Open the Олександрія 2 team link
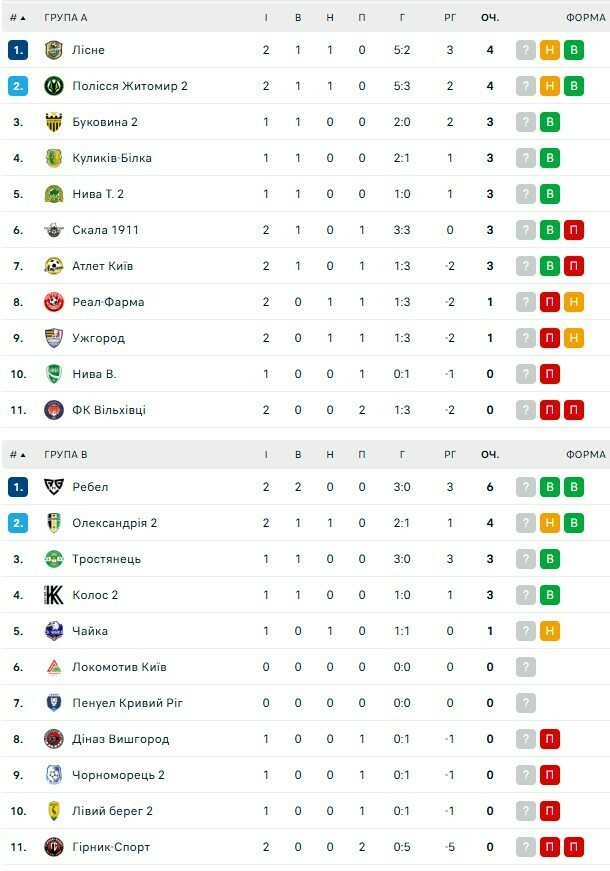 (115, 523)
